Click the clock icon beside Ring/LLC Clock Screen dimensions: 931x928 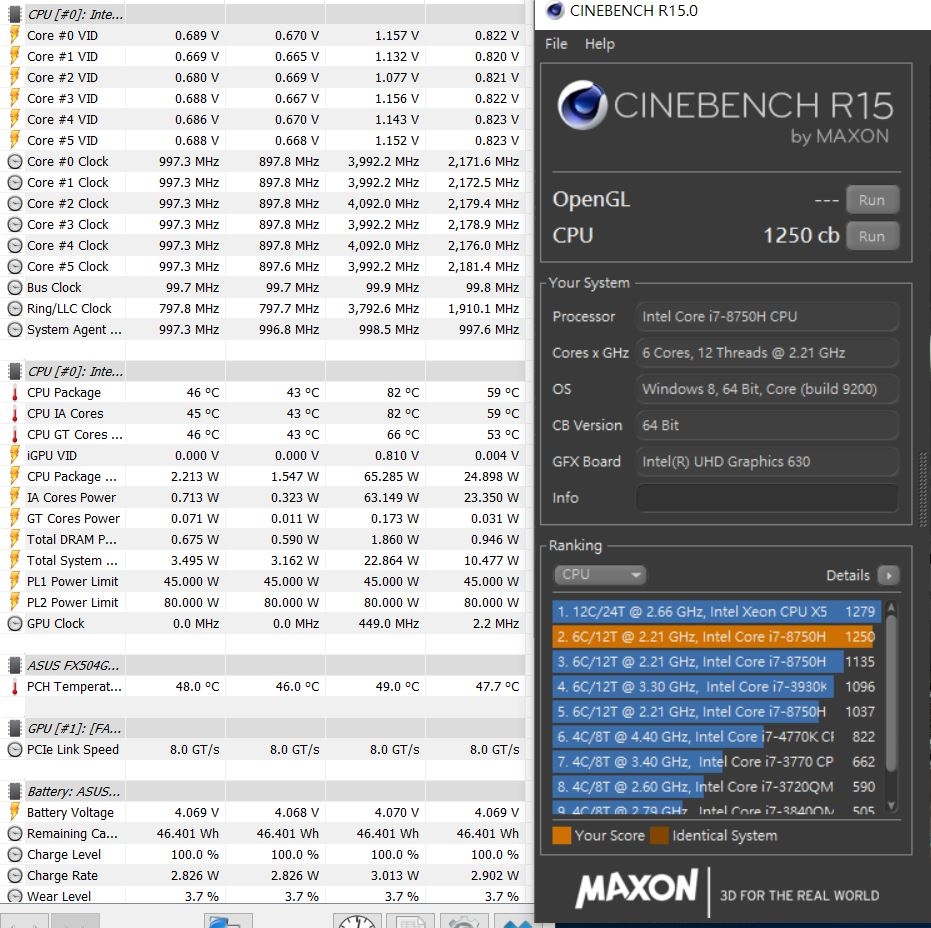pyautogui.click(x=15, y=309)
